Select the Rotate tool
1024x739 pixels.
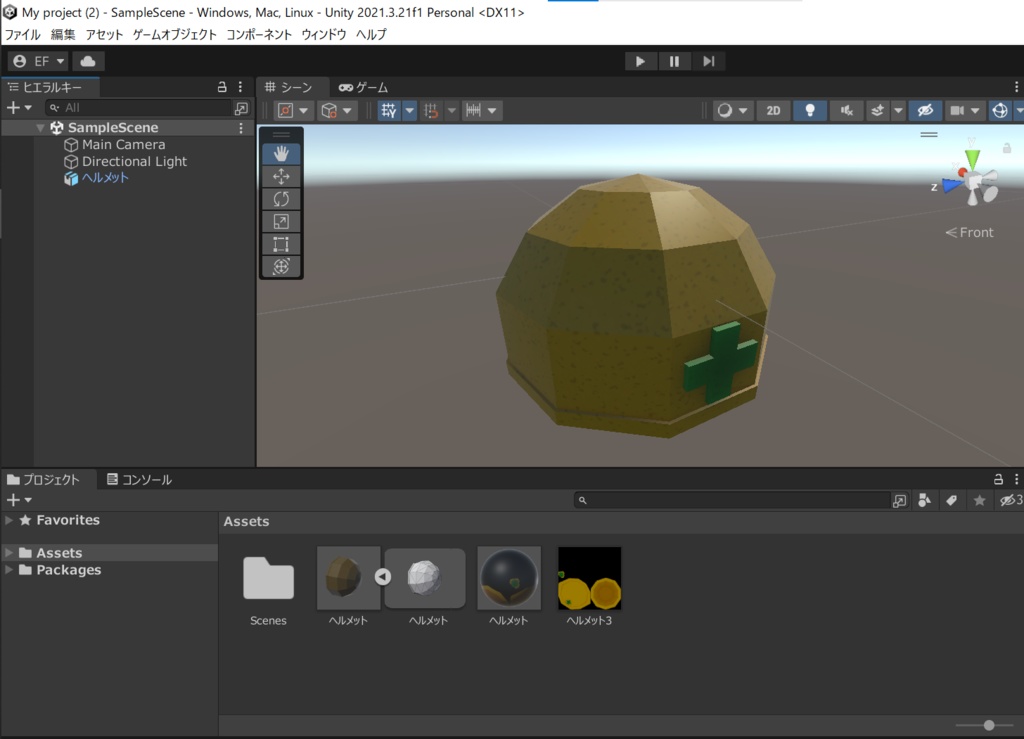[x=281, y=199]
